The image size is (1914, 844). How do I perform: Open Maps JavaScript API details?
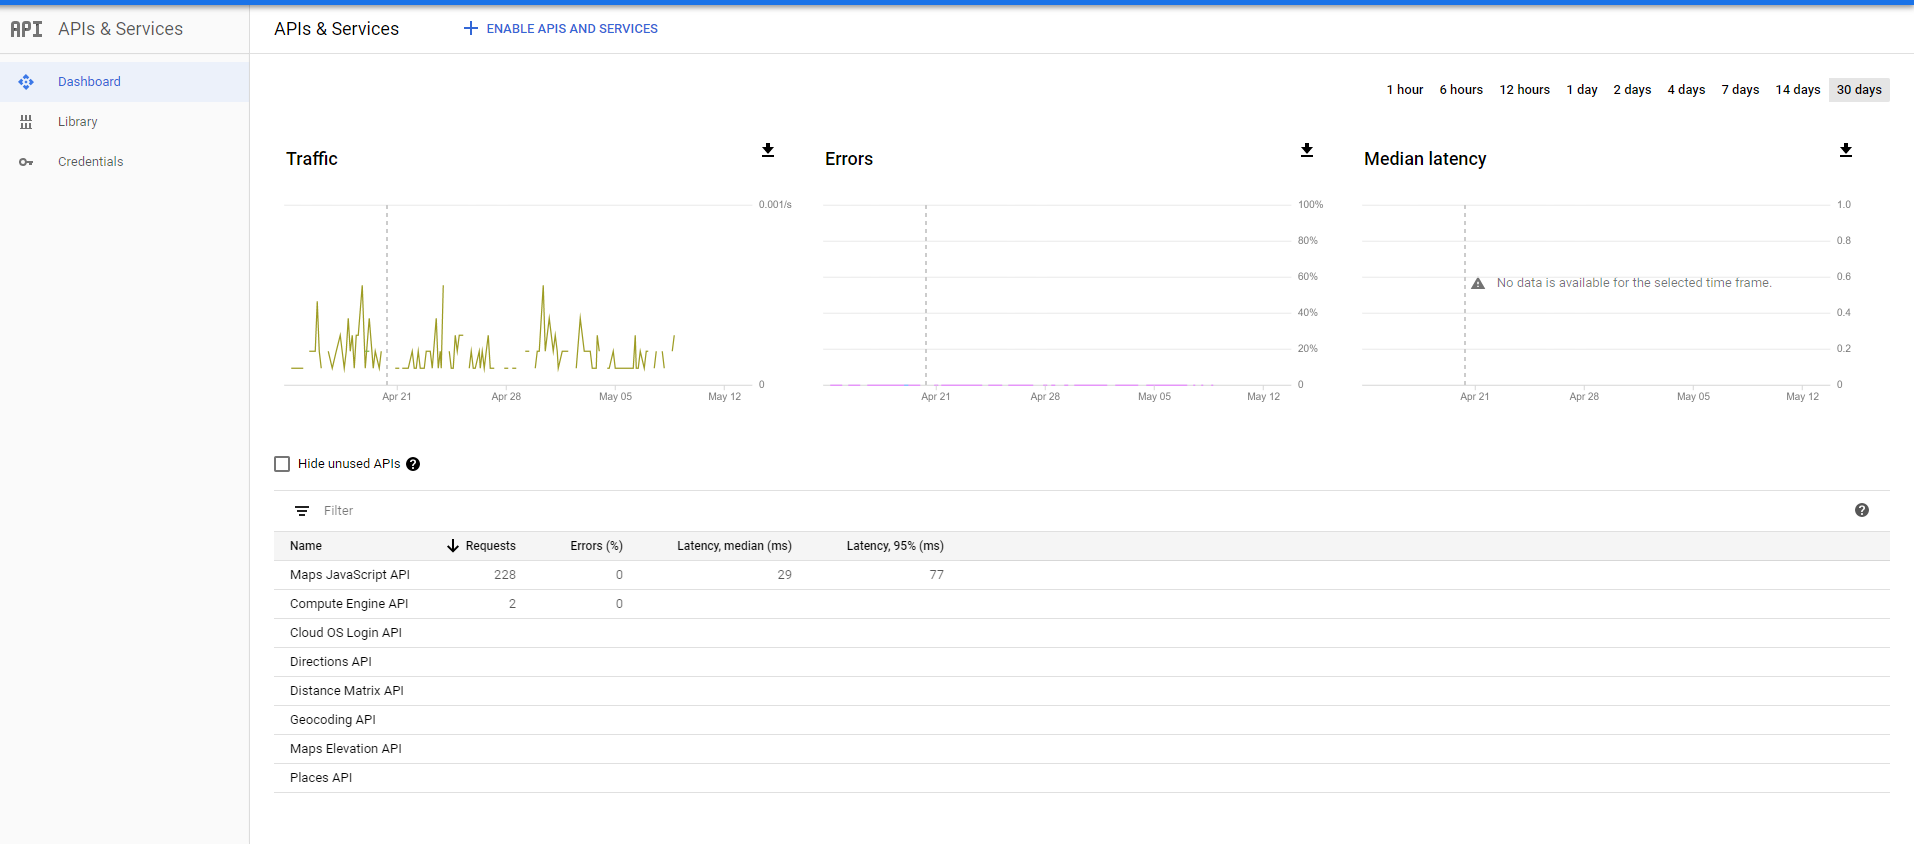tap(350, 575)
